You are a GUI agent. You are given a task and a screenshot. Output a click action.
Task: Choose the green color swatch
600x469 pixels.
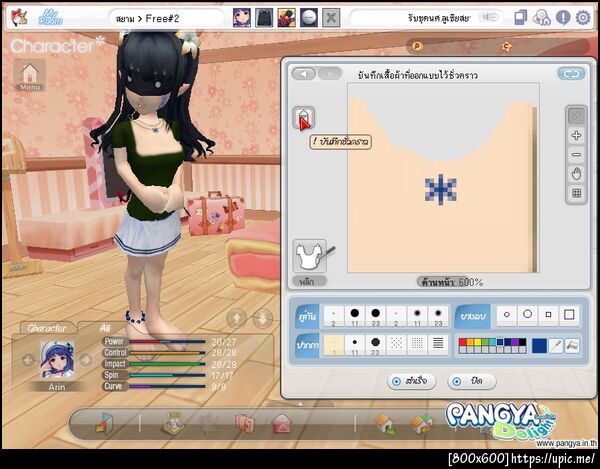click(485, 342)
